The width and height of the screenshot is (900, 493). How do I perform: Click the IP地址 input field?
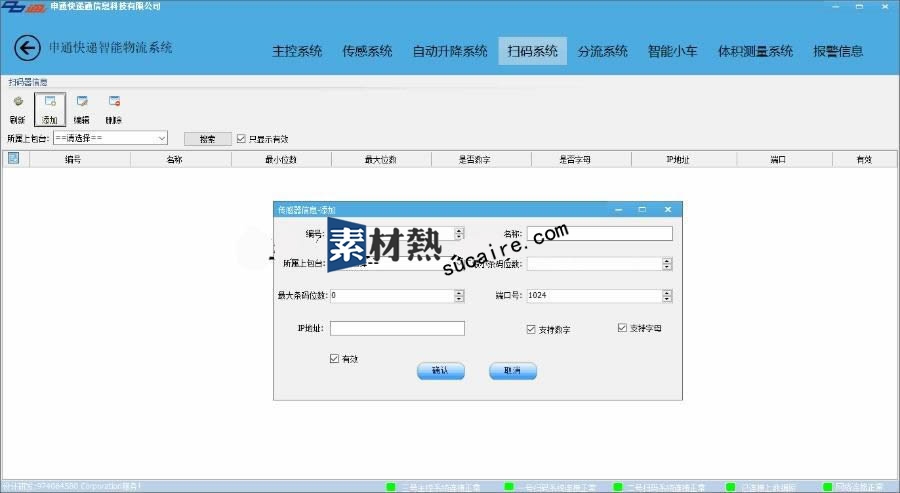(x=397, y=328)
